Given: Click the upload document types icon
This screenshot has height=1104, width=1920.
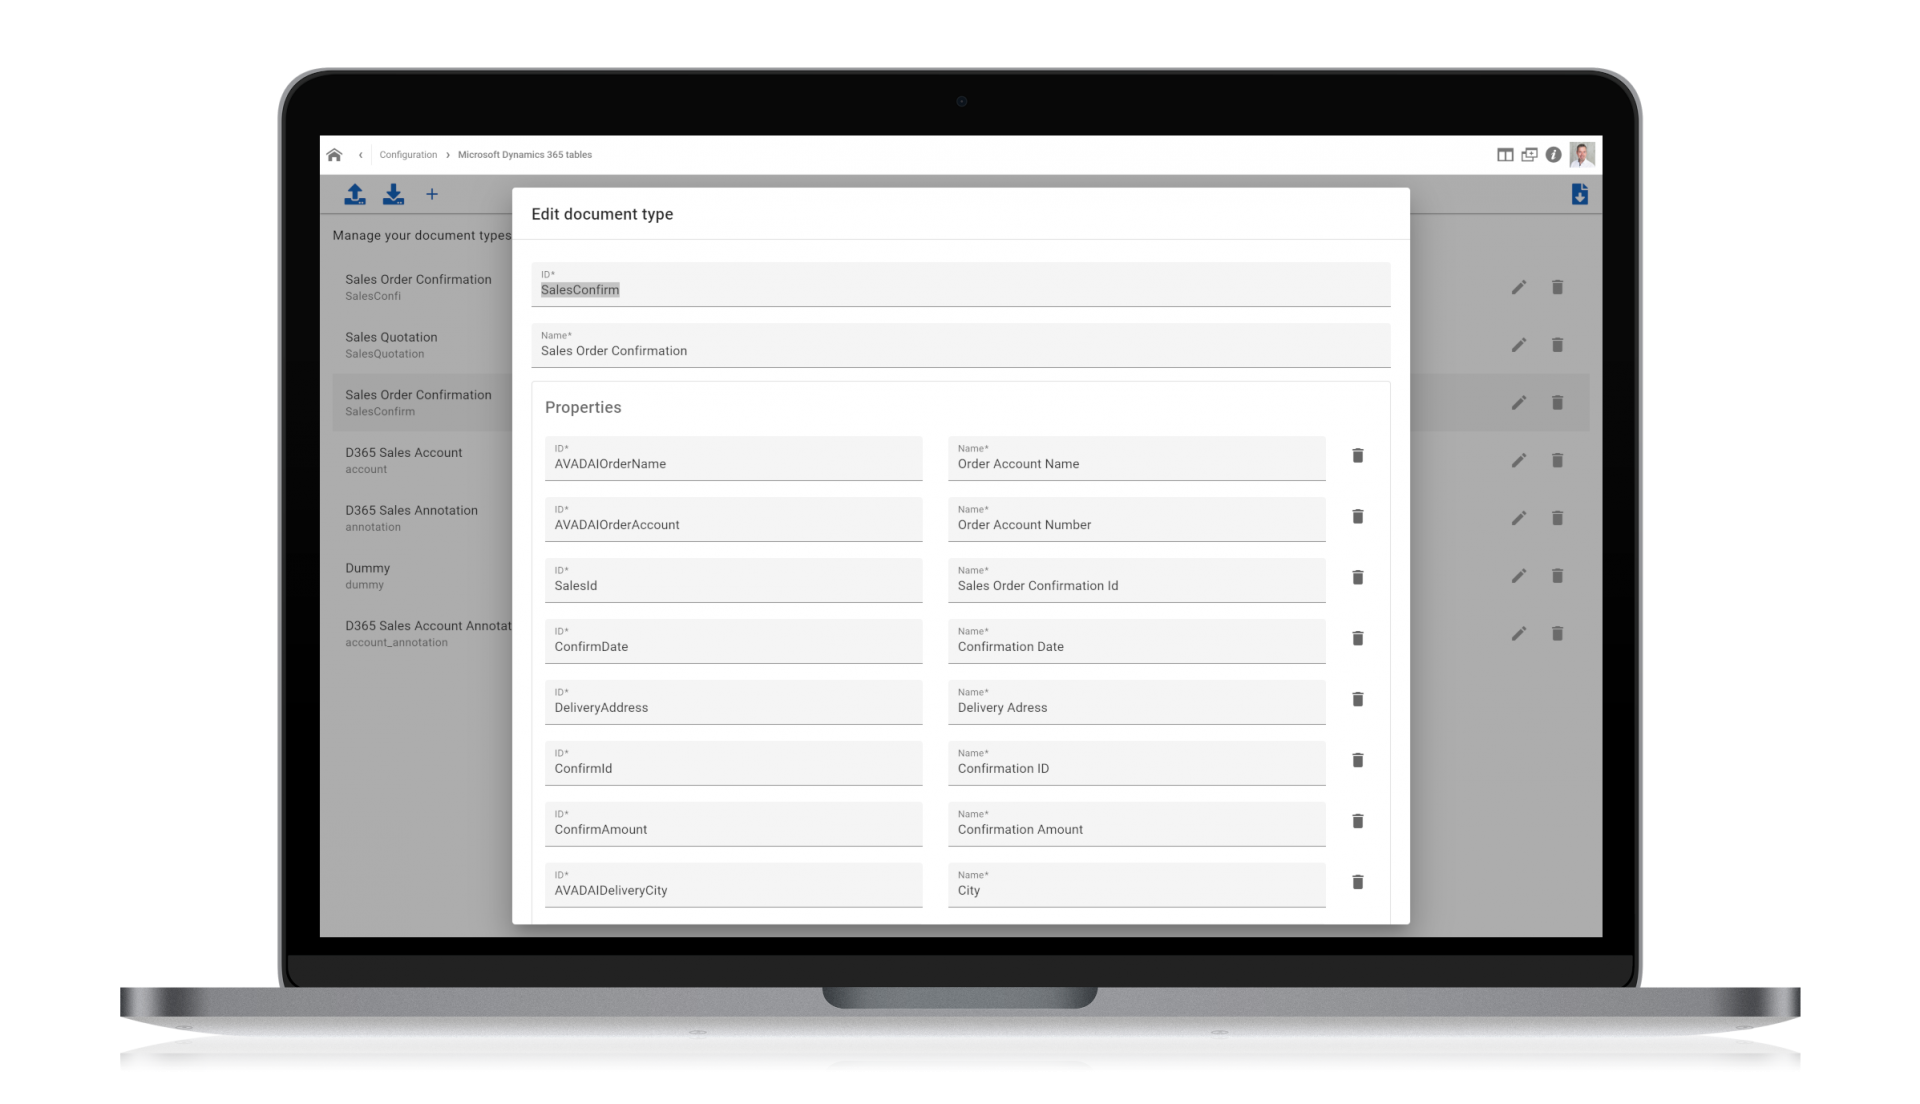Looking at the screenshot, I should tap(355, 194).
